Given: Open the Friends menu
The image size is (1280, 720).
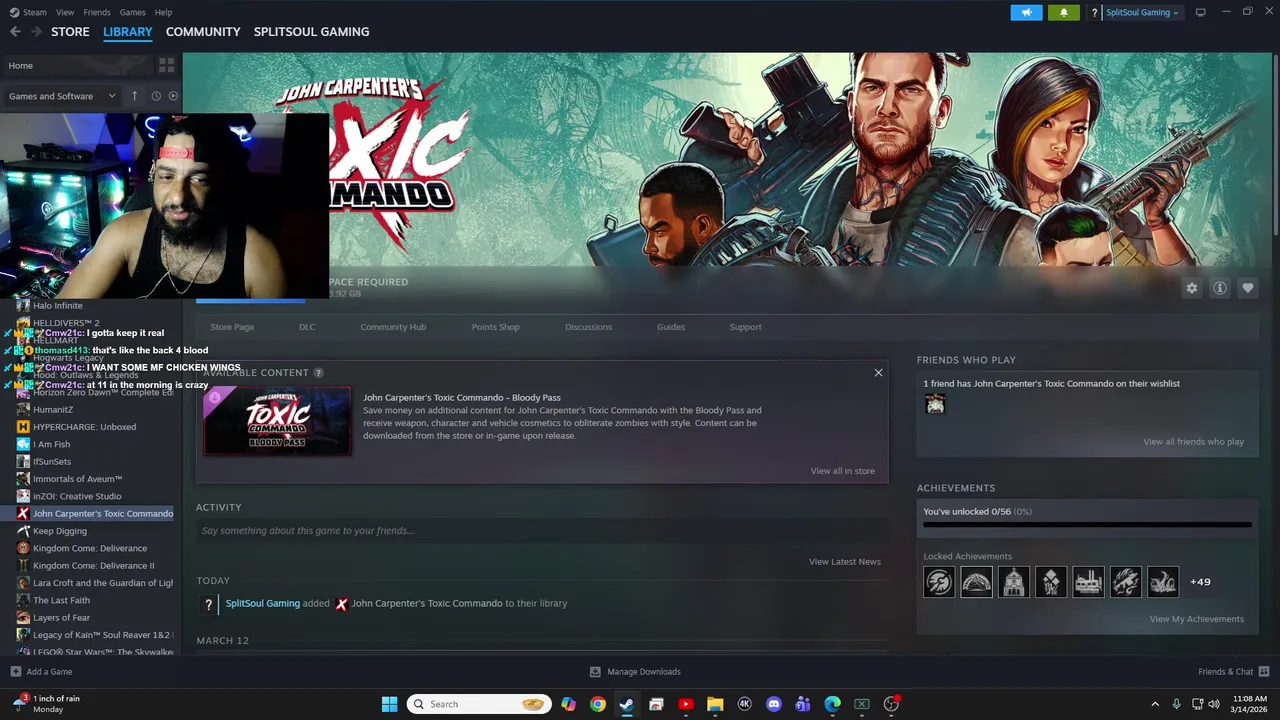Looking at the screenshot, I should pyautogui.click(x=97, y=12).
